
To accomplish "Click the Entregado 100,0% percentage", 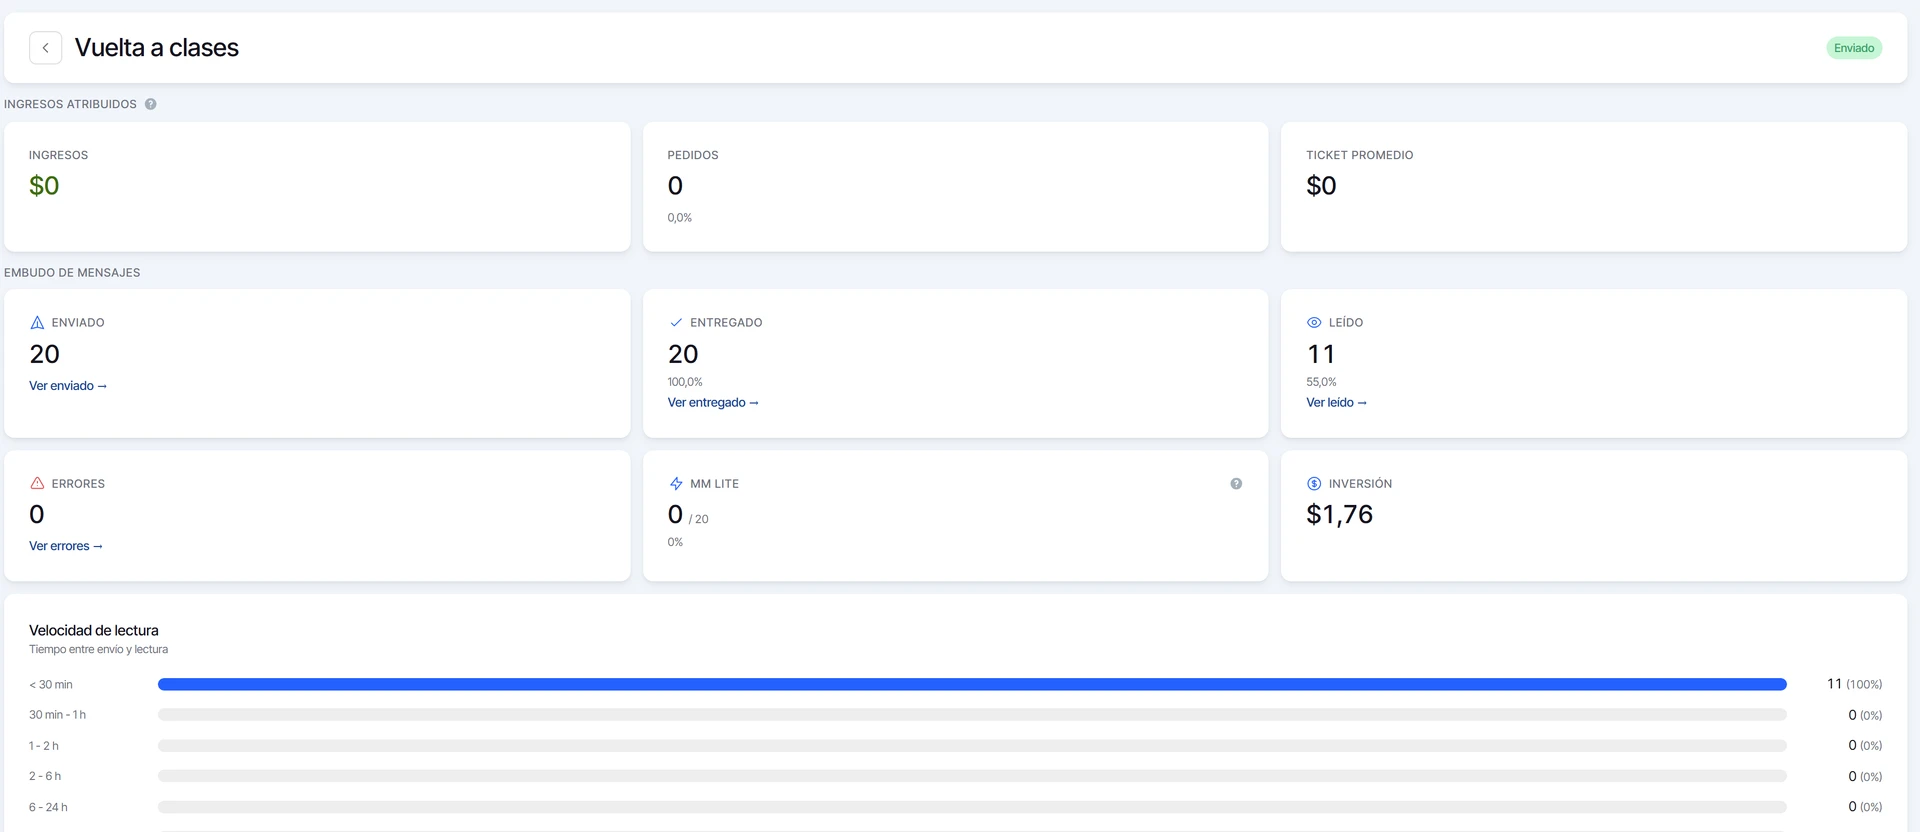I will coord(685,382).
